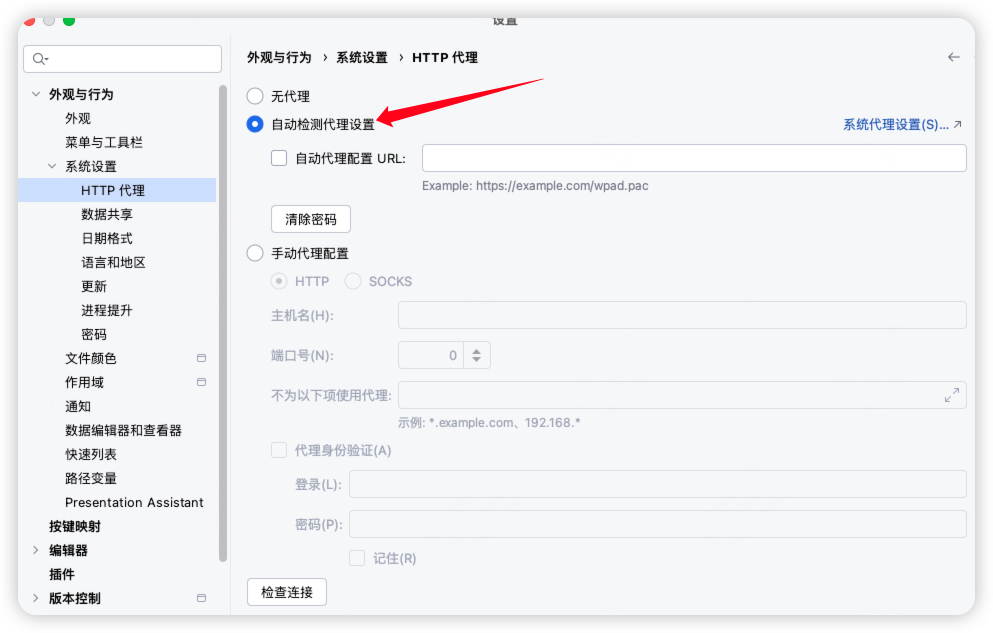Open the 菜单与工具栏 settings page

104,142
